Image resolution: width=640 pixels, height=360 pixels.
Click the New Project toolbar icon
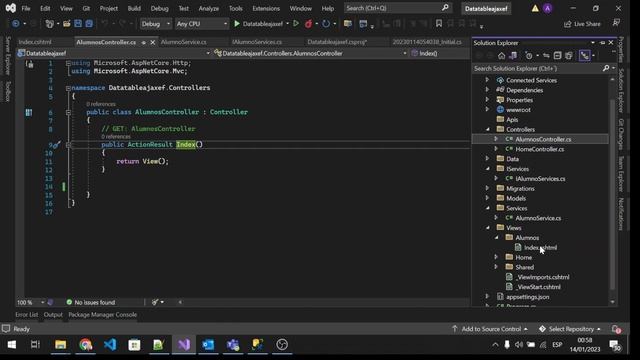[49, 24]
